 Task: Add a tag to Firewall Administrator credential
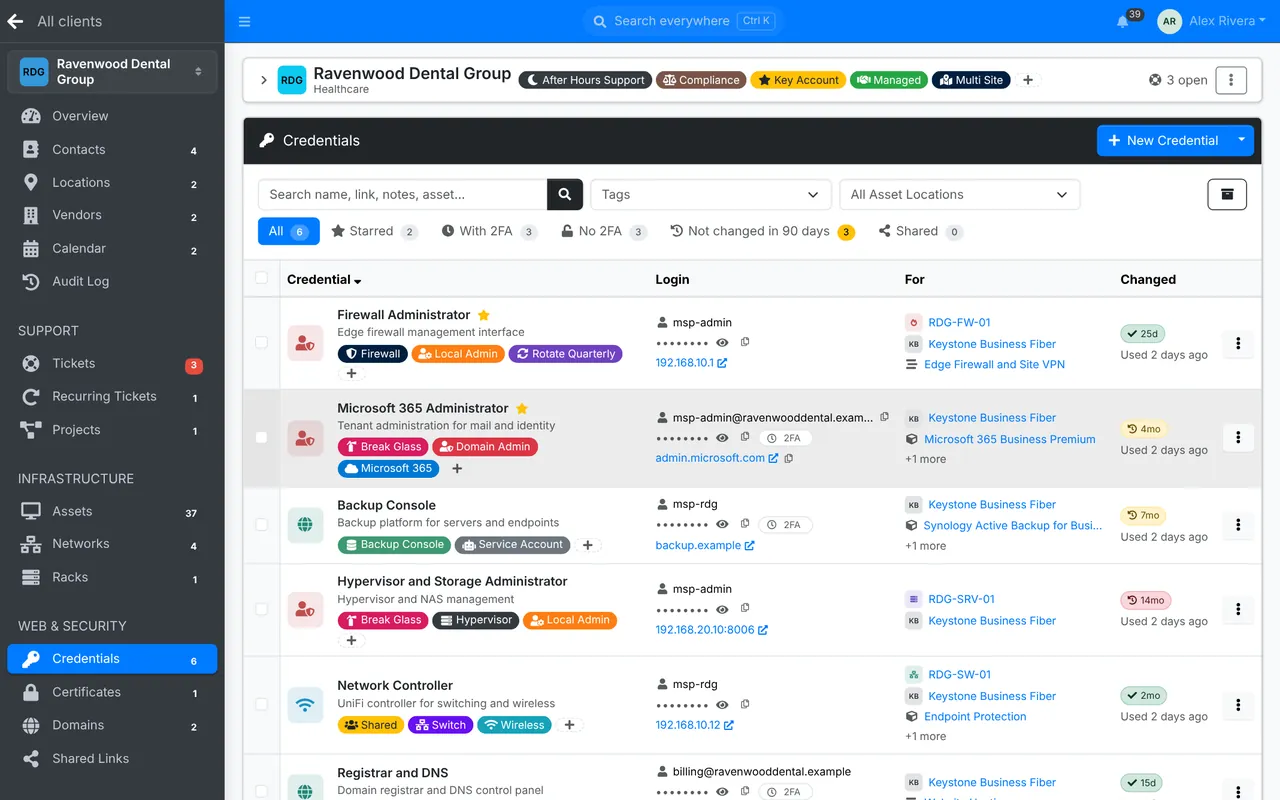point(351,373)
